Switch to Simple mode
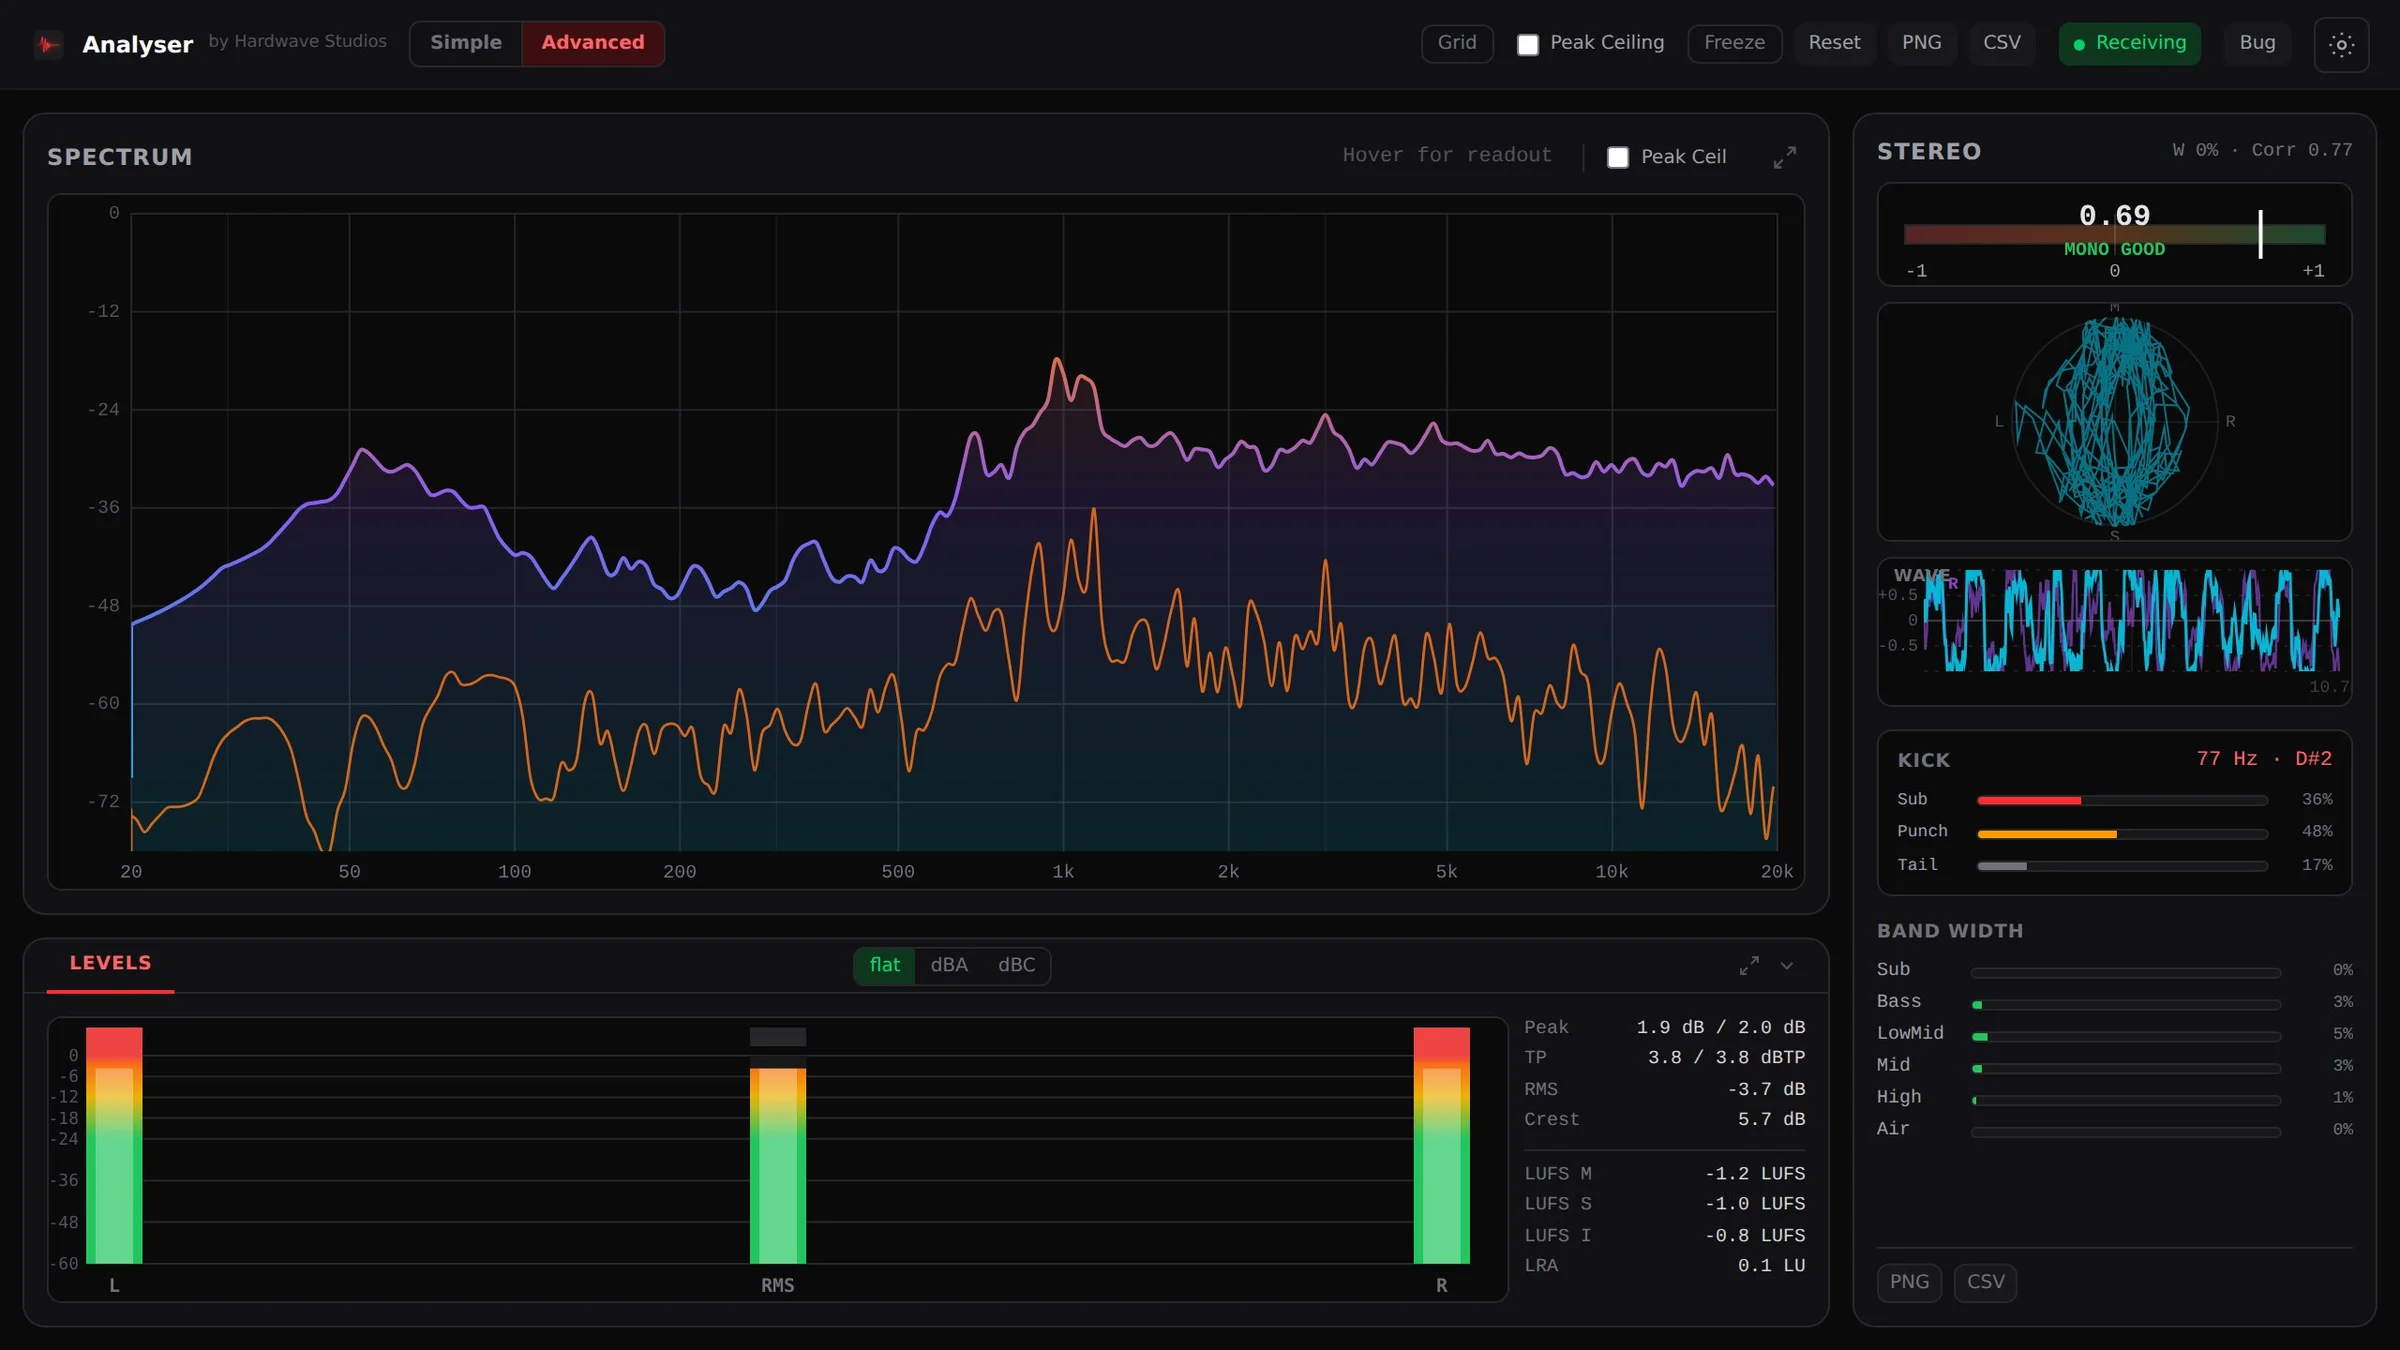This screenshot has width=2400, height=1350. click(466, 43)
